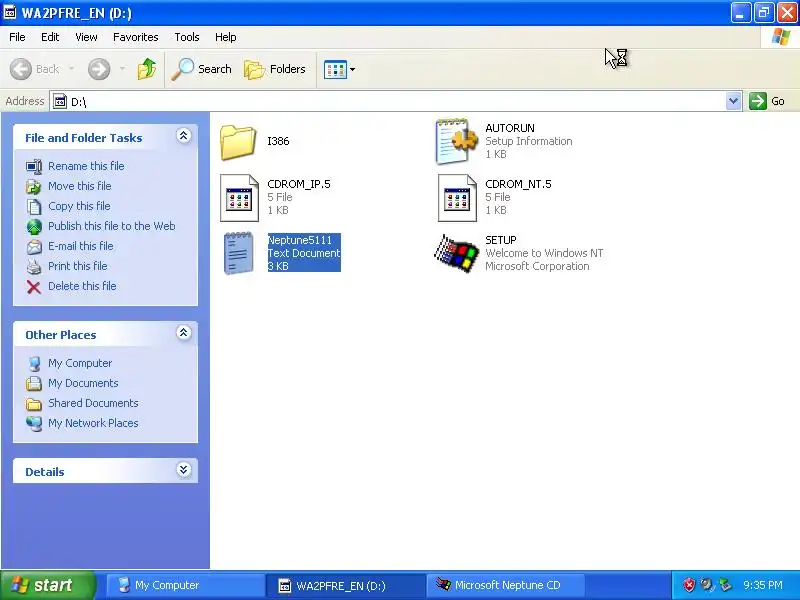Screen dimensions: 800x600
Task: Open the Tools menu
Action: (x=187, y=37)
